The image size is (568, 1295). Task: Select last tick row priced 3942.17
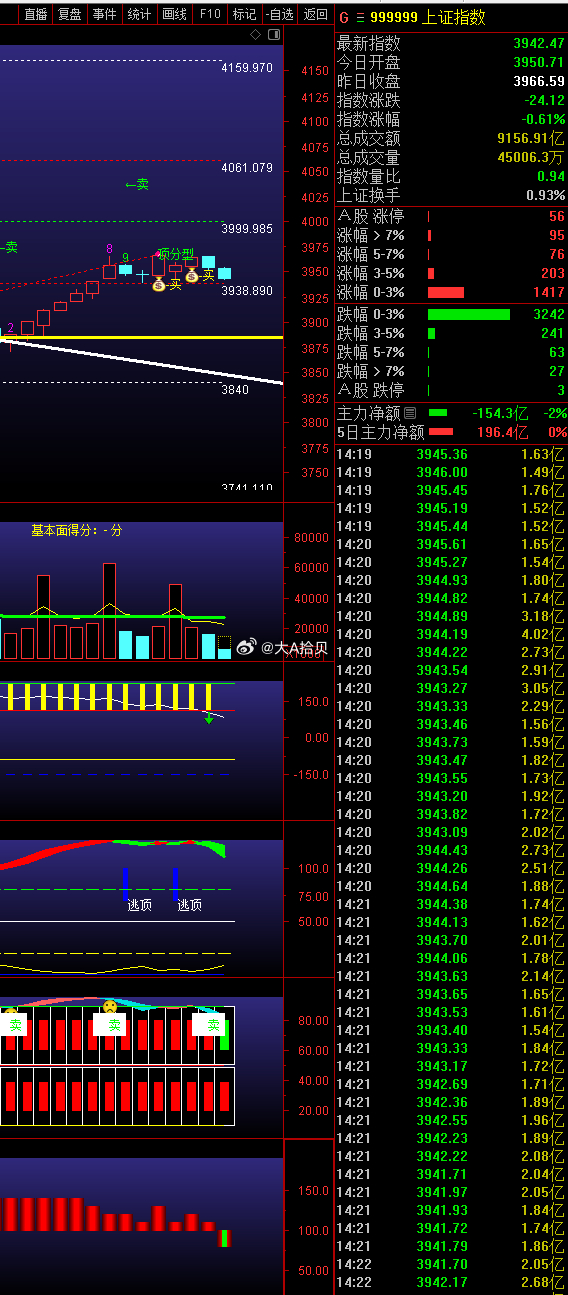451,1282
